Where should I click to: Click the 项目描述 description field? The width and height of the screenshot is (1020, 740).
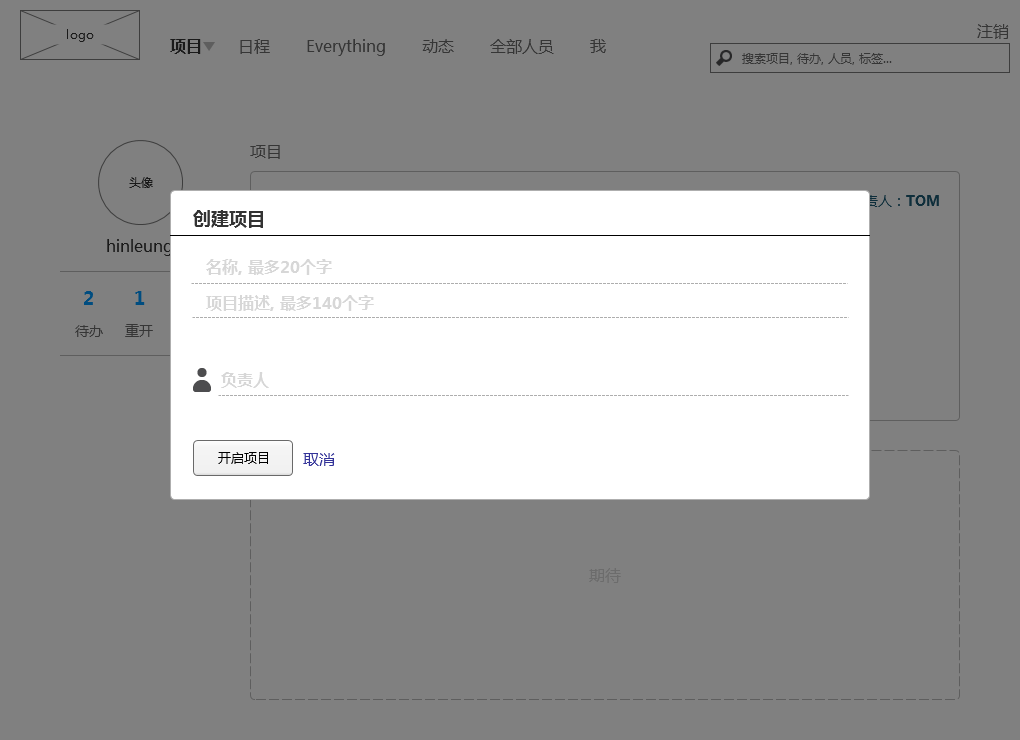click(x=520, y=303)
